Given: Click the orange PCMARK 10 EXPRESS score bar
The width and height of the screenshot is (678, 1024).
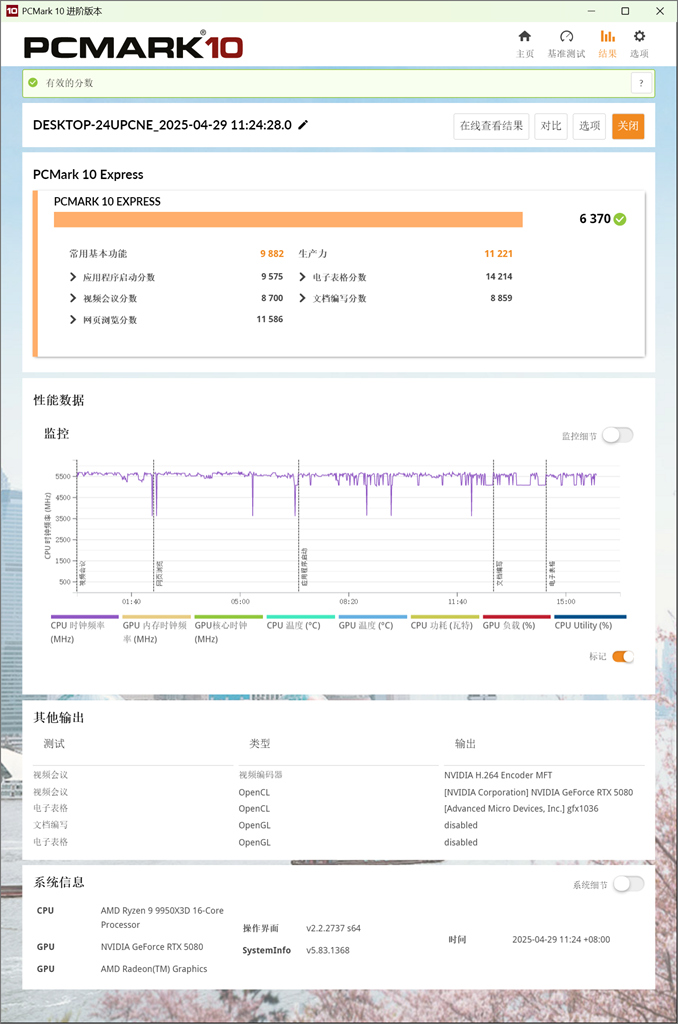Looking at the screenshot, I should 288,219.
